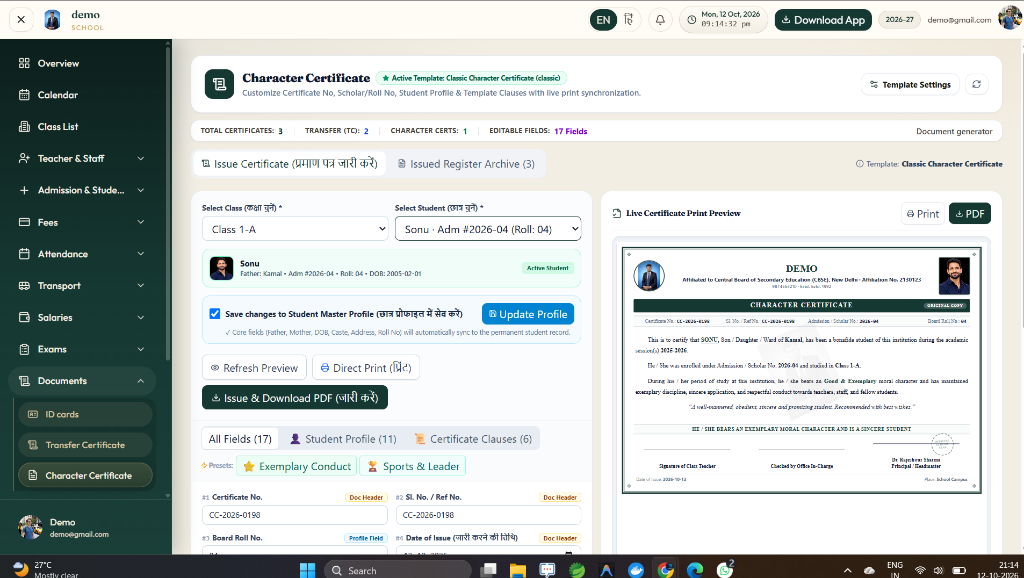1024x578 pixels.
Task: Open WhatsApp from the taskbar
Action: 725,570
